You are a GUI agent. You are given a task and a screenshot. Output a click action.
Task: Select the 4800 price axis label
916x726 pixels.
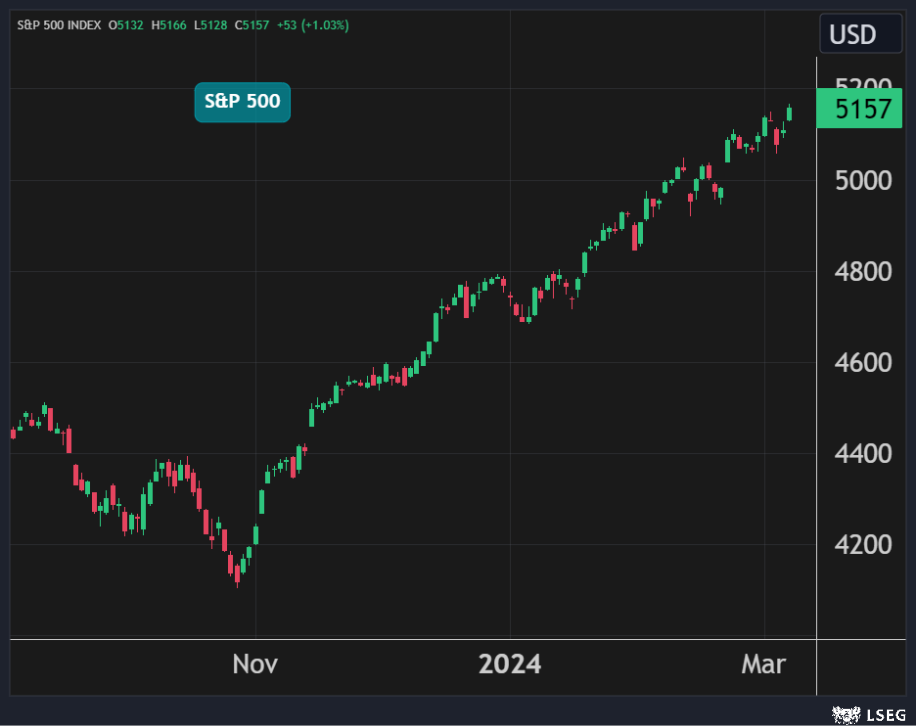(x=862, y=272)
